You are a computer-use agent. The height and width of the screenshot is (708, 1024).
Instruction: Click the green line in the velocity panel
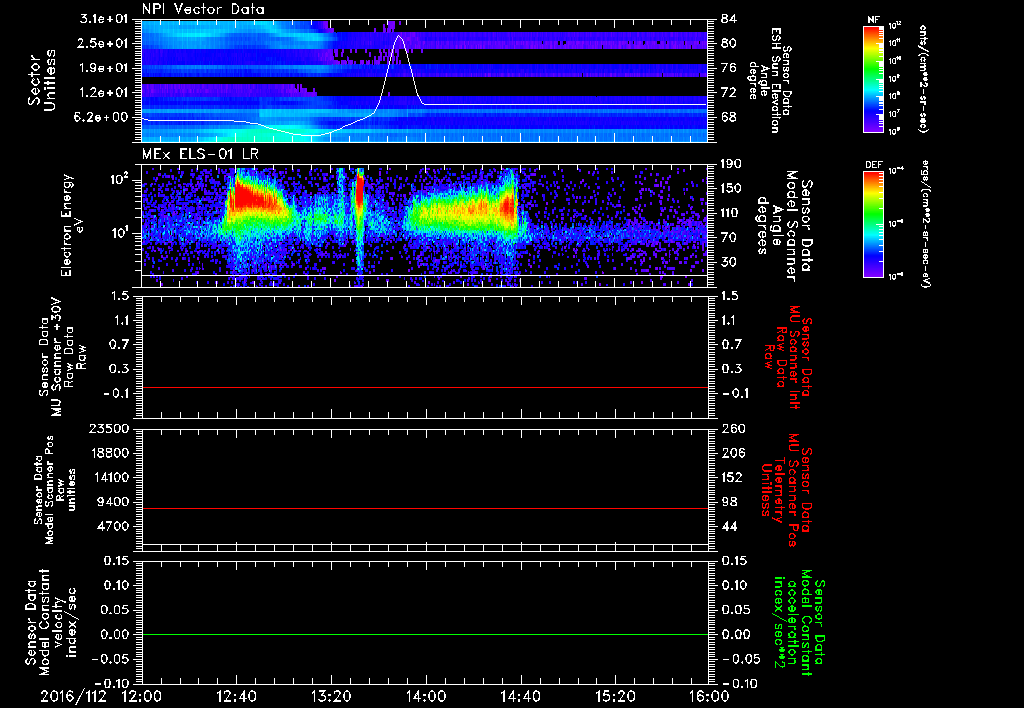coord(424,634)
